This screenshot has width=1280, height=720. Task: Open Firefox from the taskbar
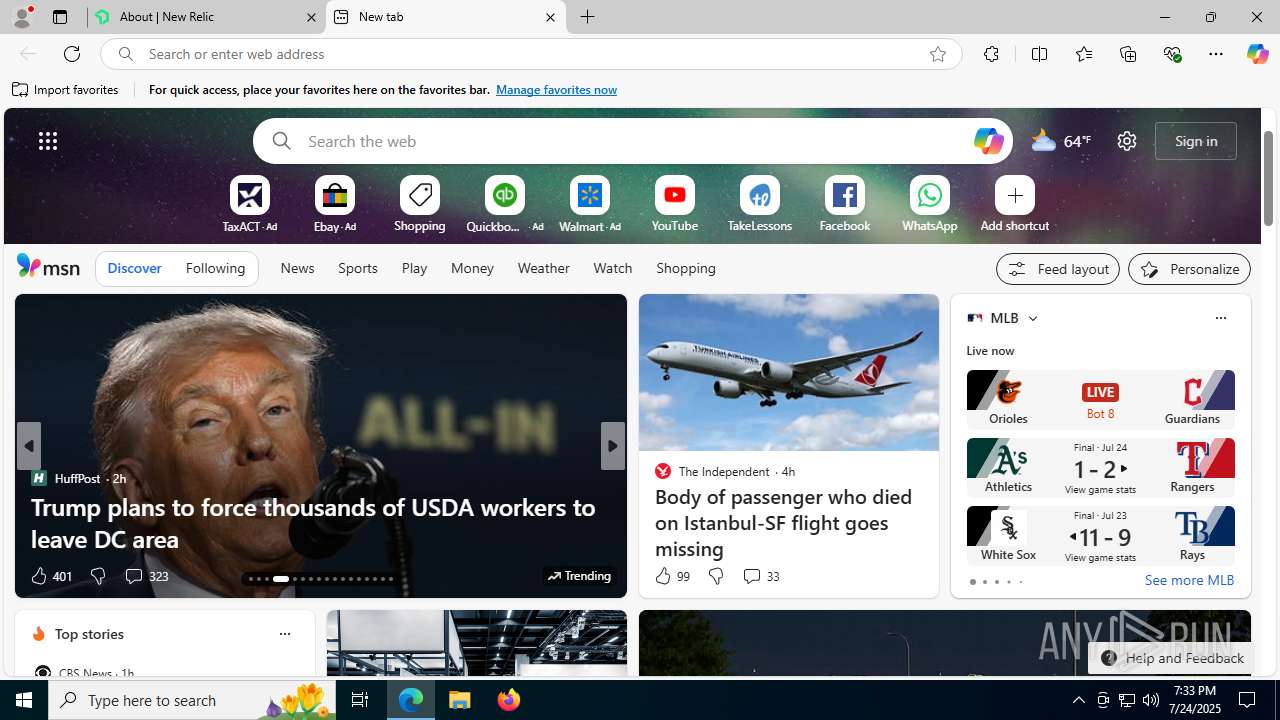pos(509,700)
